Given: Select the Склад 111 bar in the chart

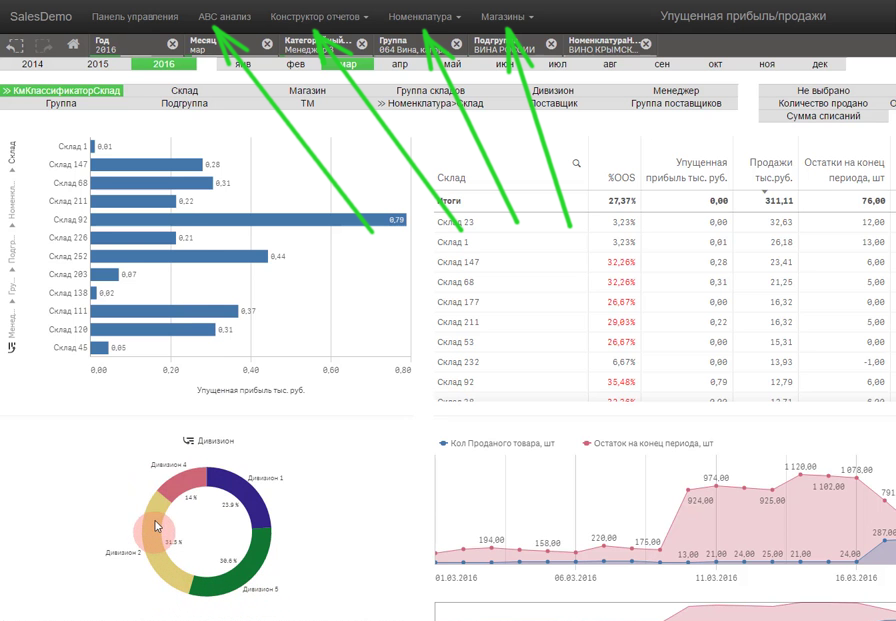Looking at the screenshot, I should [x=165, y=311].
